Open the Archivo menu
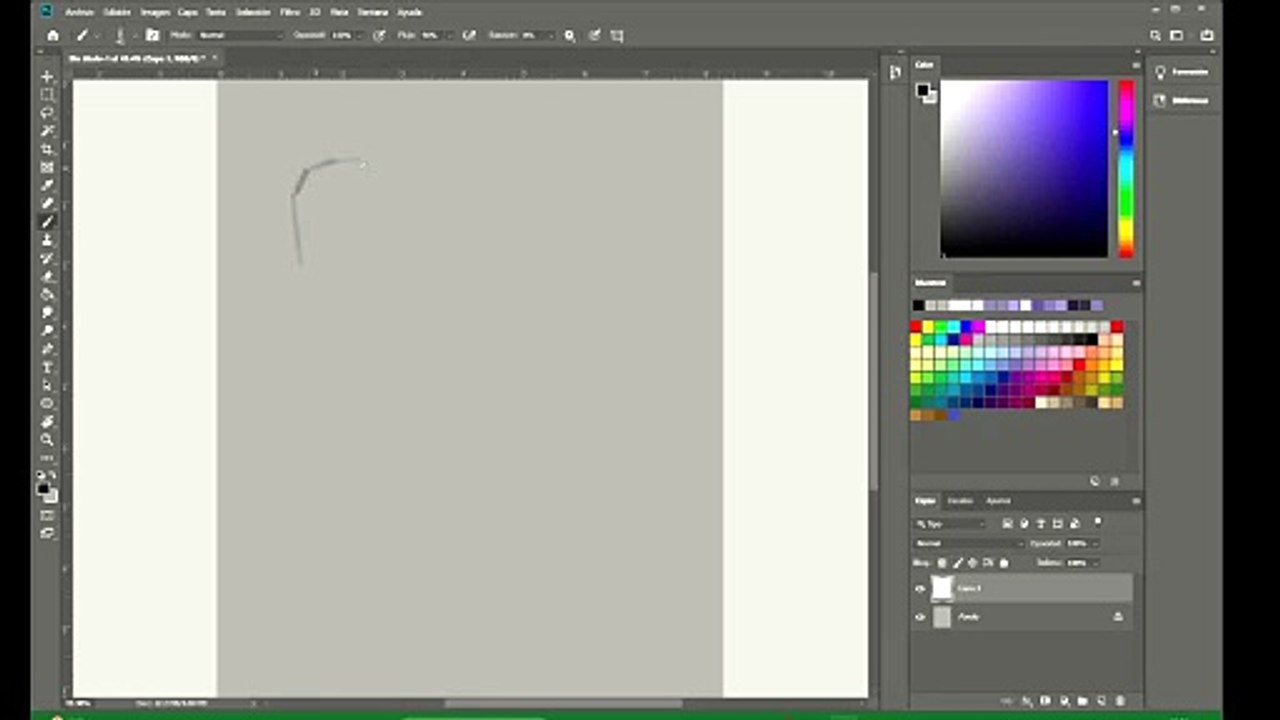 point(79,12)
